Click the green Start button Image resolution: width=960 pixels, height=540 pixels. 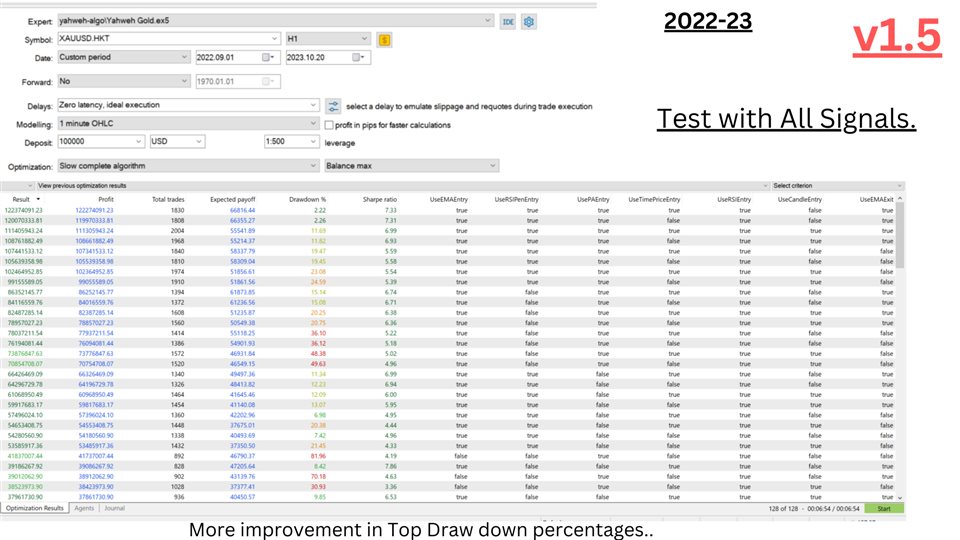pos(884,509)
